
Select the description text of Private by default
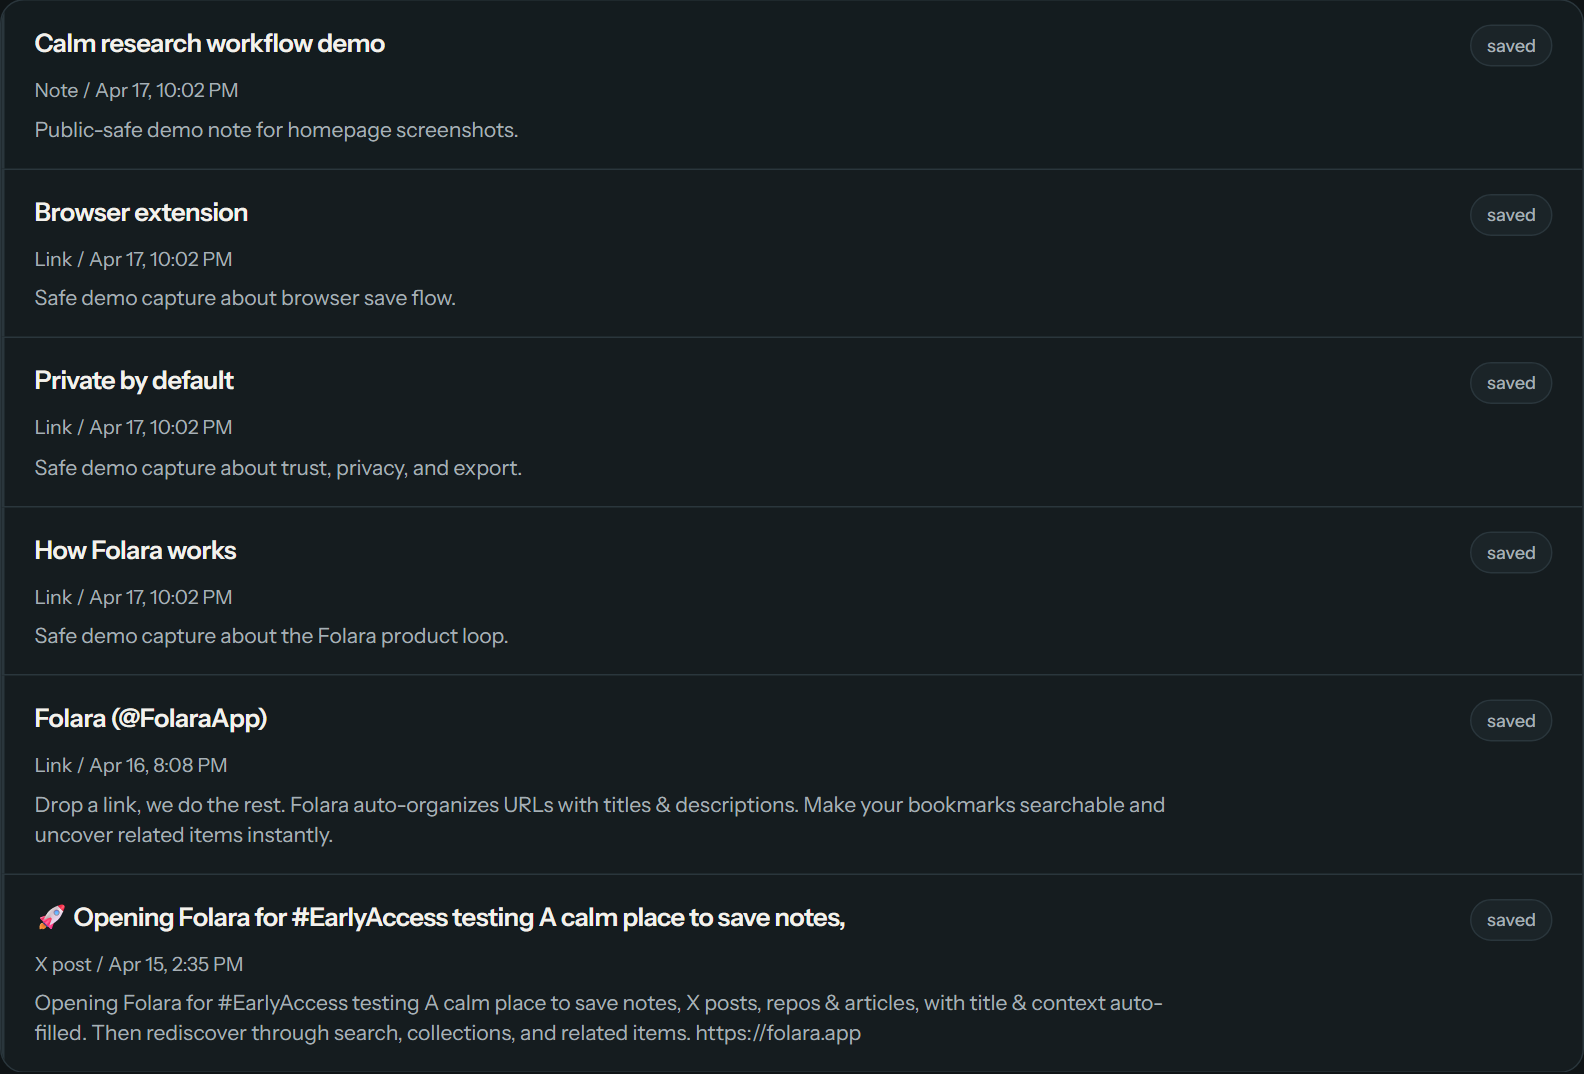[278, 467]
